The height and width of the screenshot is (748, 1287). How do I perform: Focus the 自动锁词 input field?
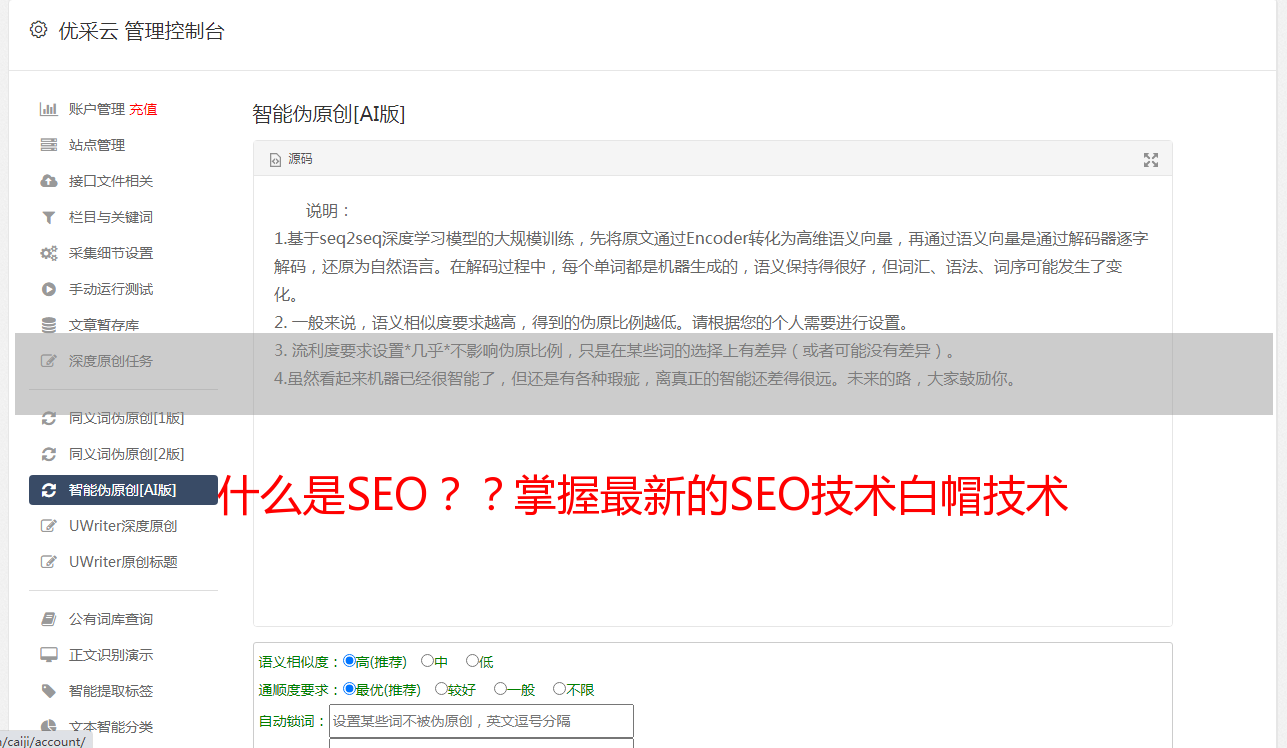point(481,721)
